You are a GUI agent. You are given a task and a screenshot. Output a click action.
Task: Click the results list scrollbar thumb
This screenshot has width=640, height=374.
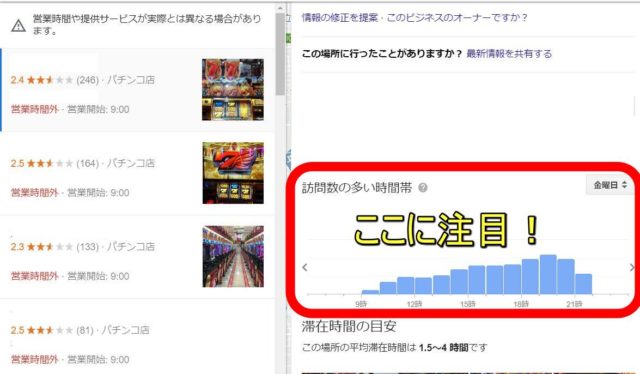pyautogui.click(x=280, y=53)
